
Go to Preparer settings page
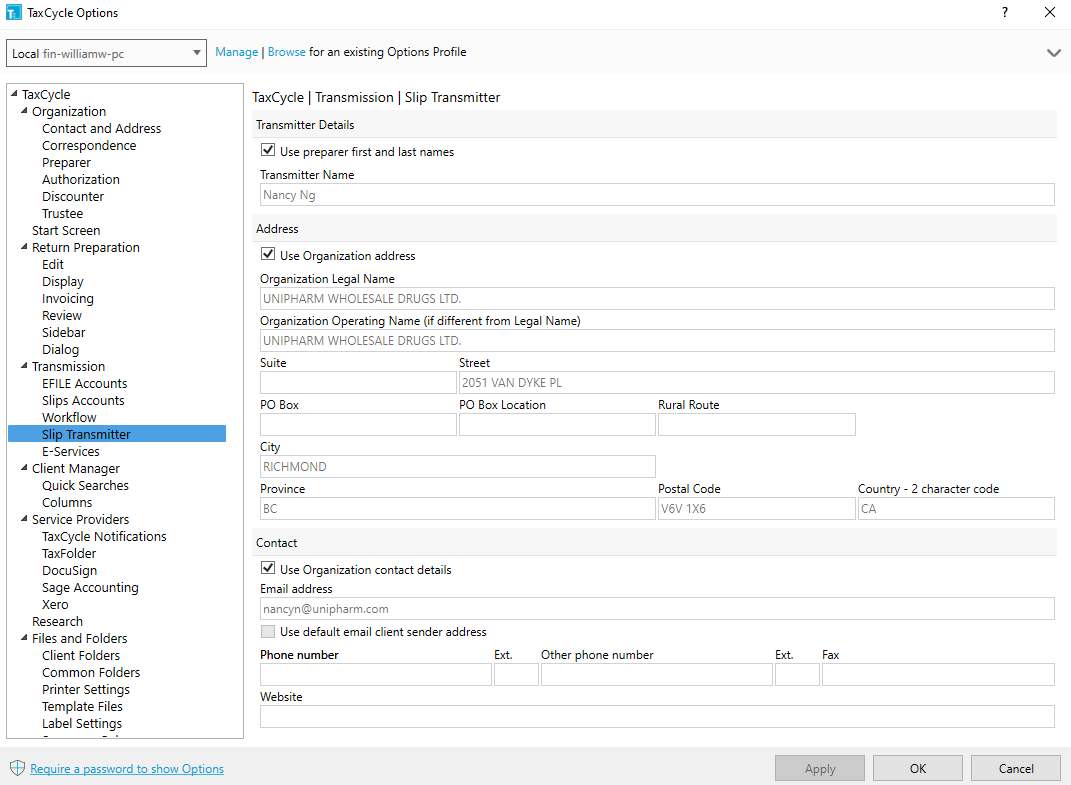click(x=66, y=163)
